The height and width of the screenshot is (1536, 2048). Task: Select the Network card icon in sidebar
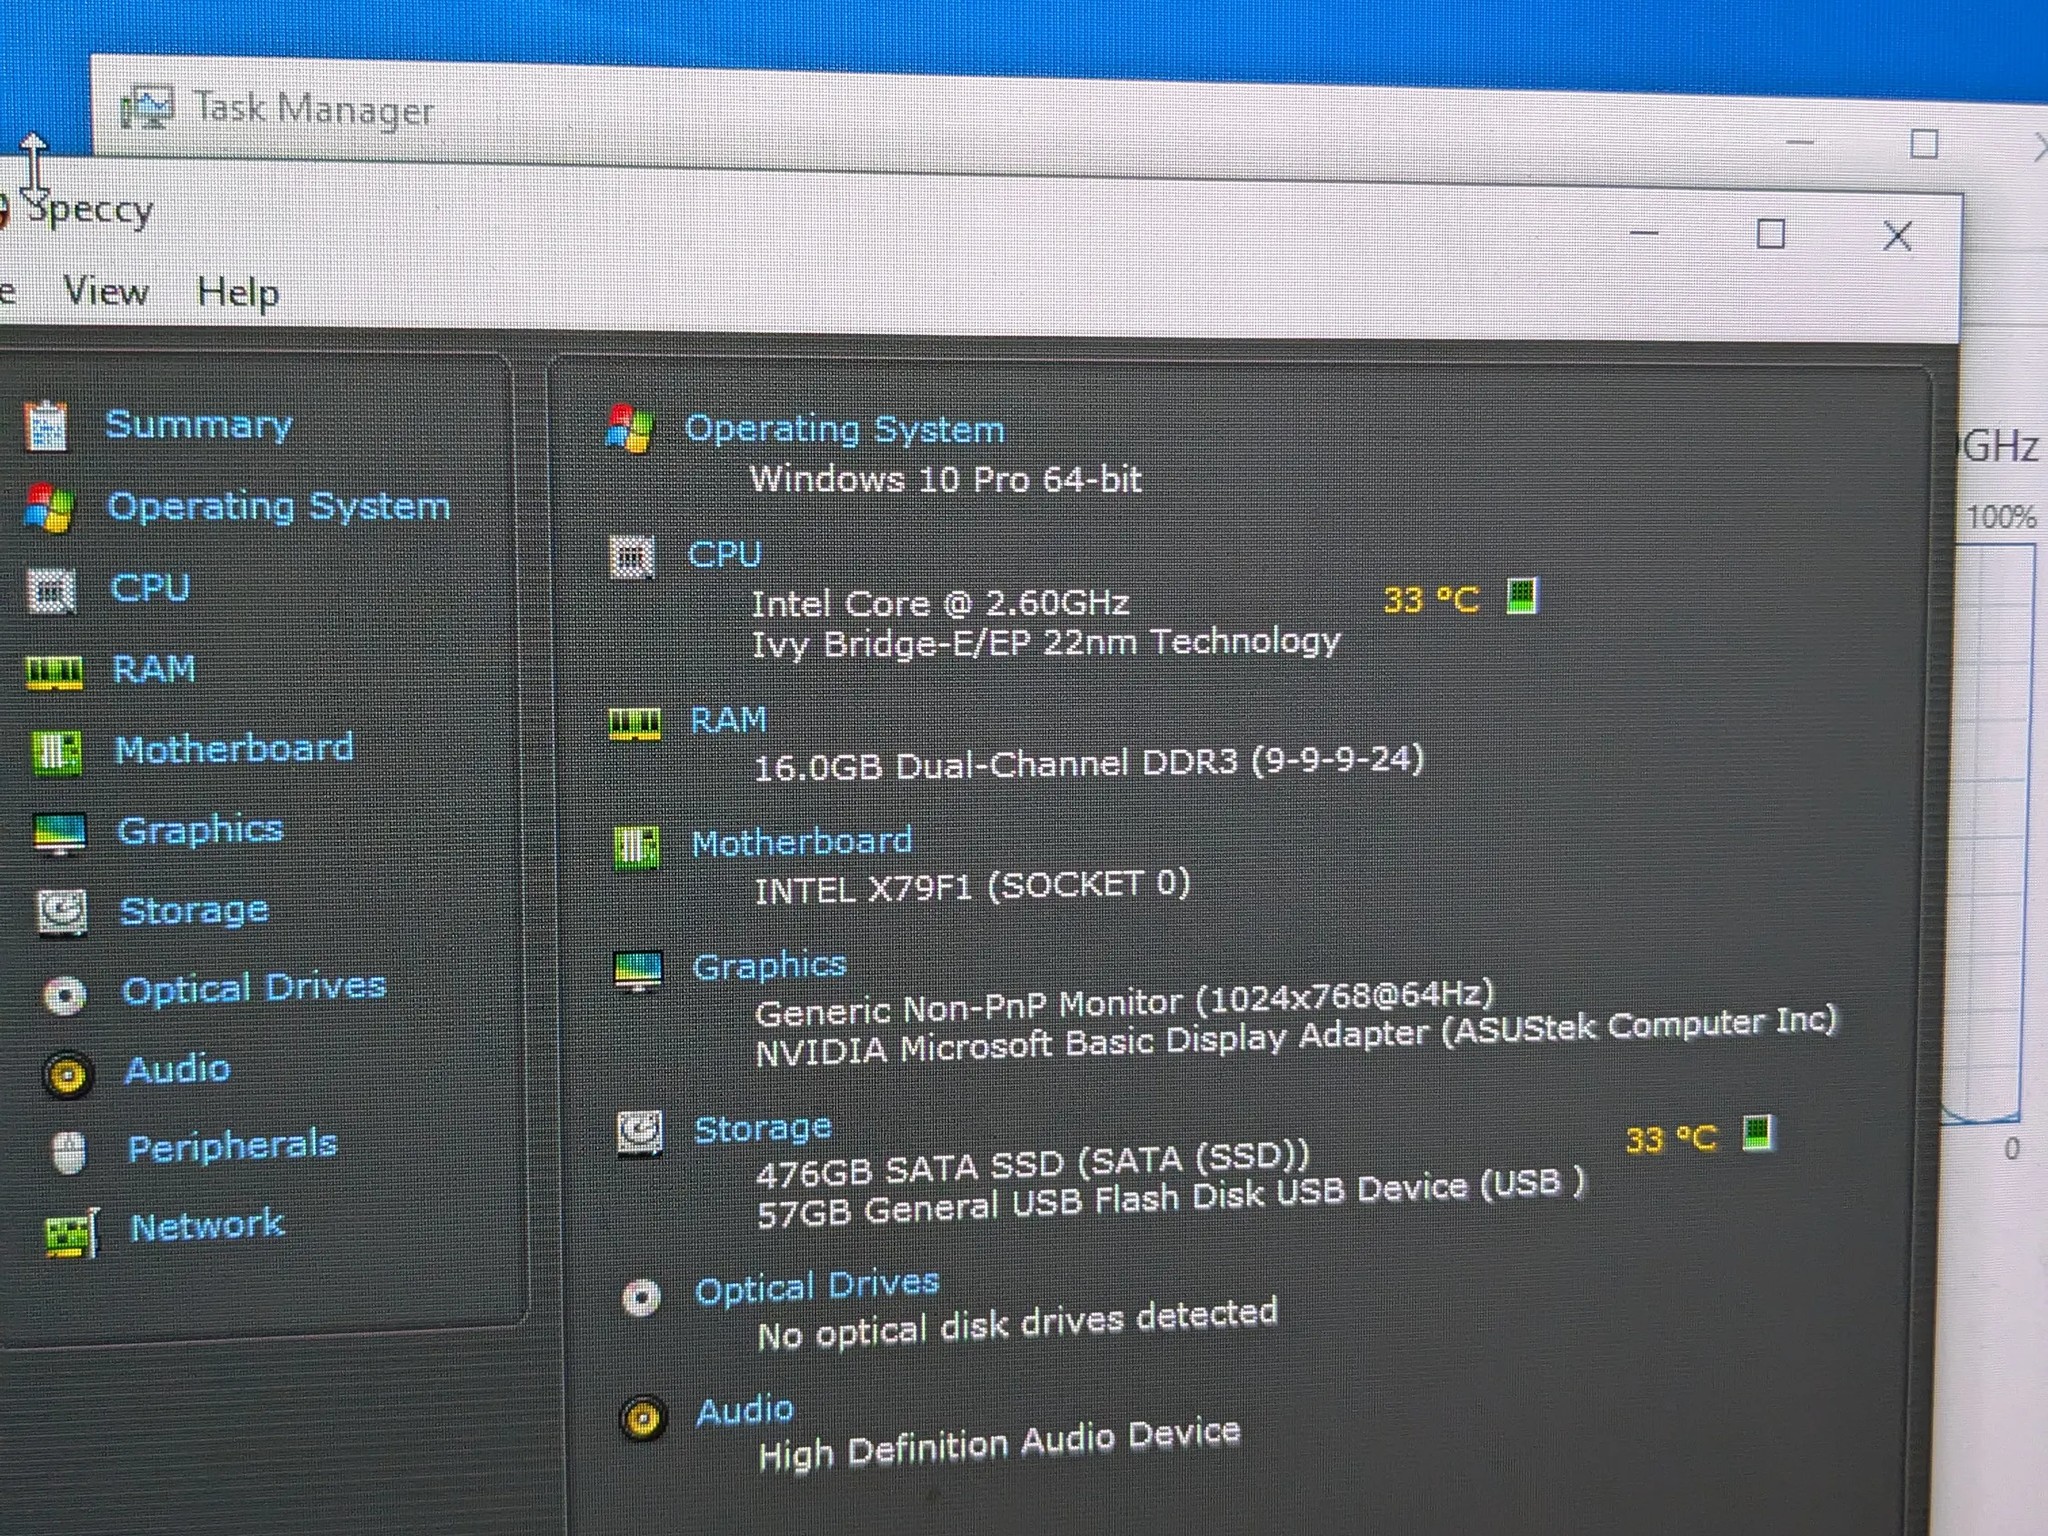72,1233
